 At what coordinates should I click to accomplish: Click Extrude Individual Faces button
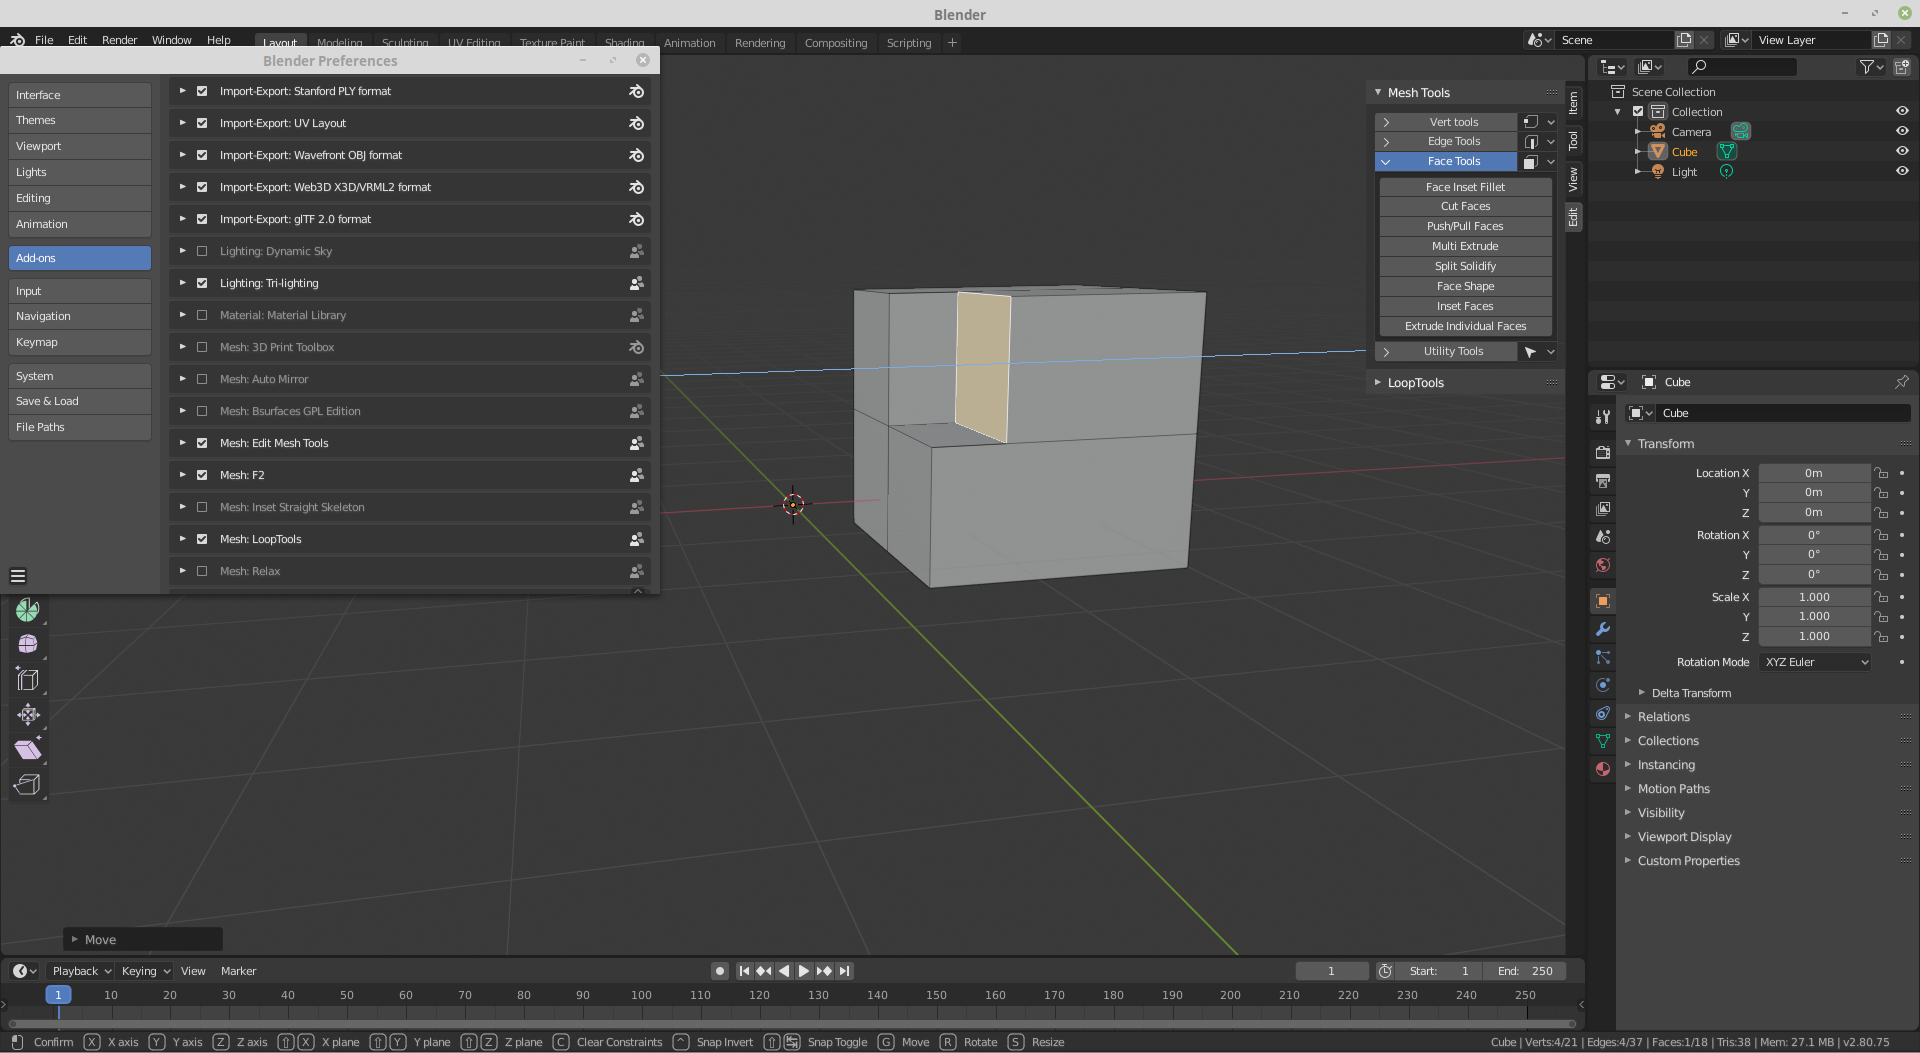click(1465, 326)
